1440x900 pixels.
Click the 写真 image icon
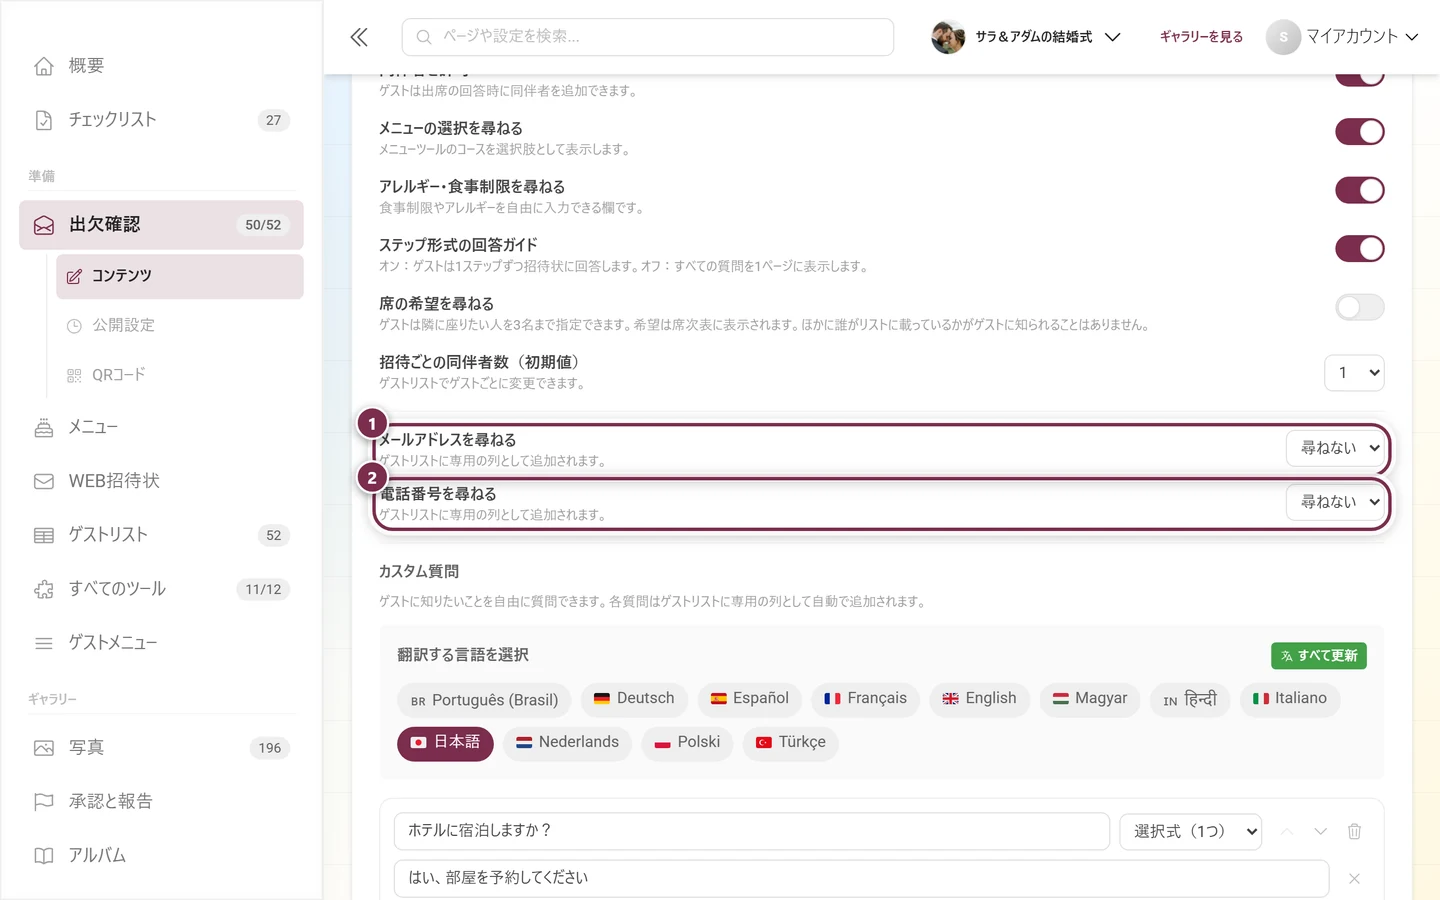tap(44, 748)
